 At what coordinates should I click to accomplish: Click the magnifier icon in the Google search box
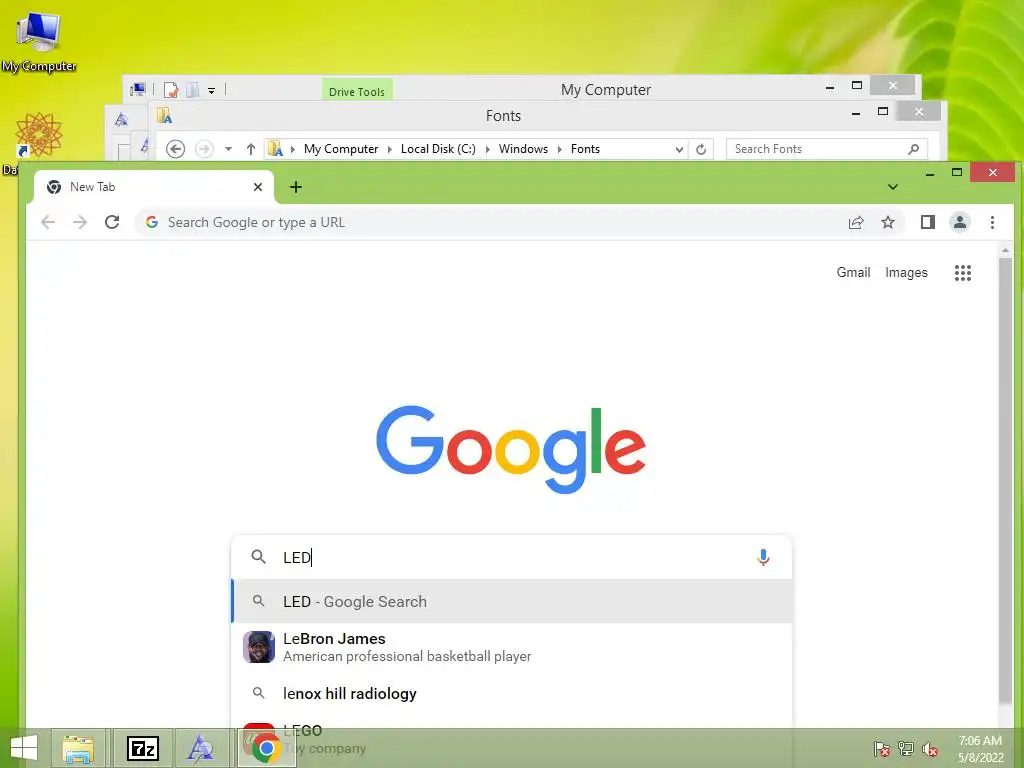pos(259,557)
